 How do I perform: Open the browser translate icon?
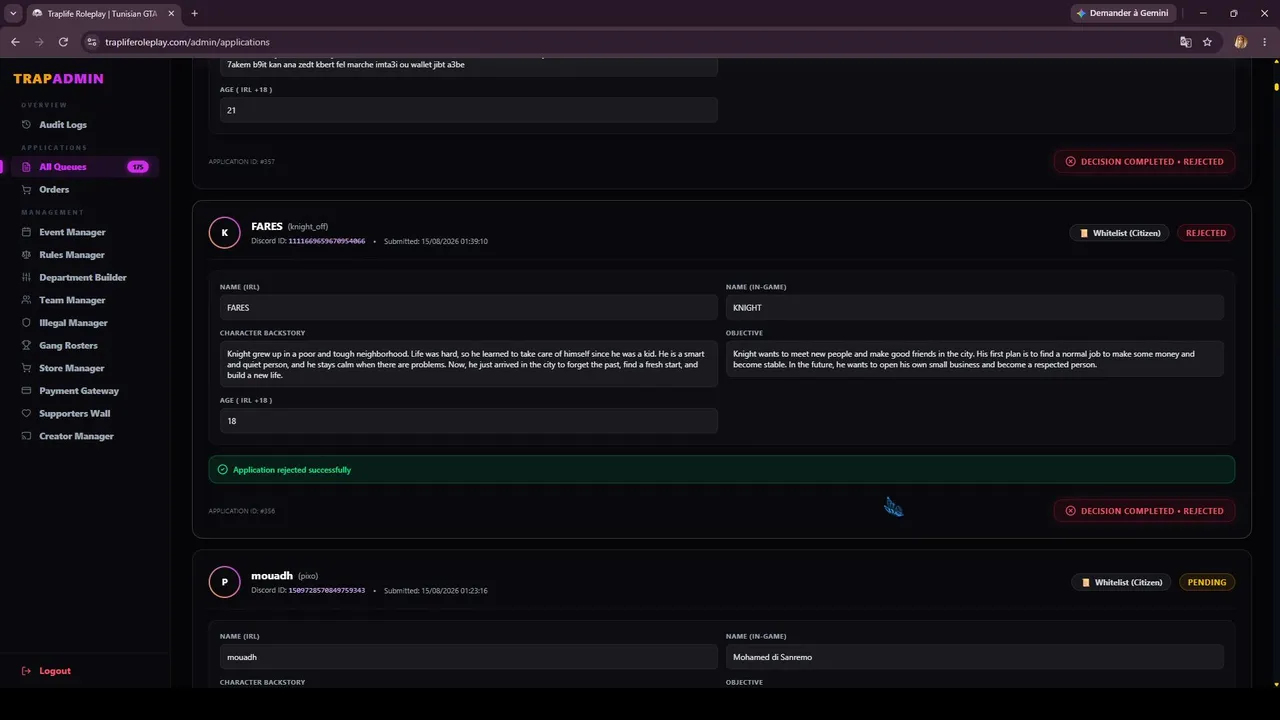click(1185, 42)
